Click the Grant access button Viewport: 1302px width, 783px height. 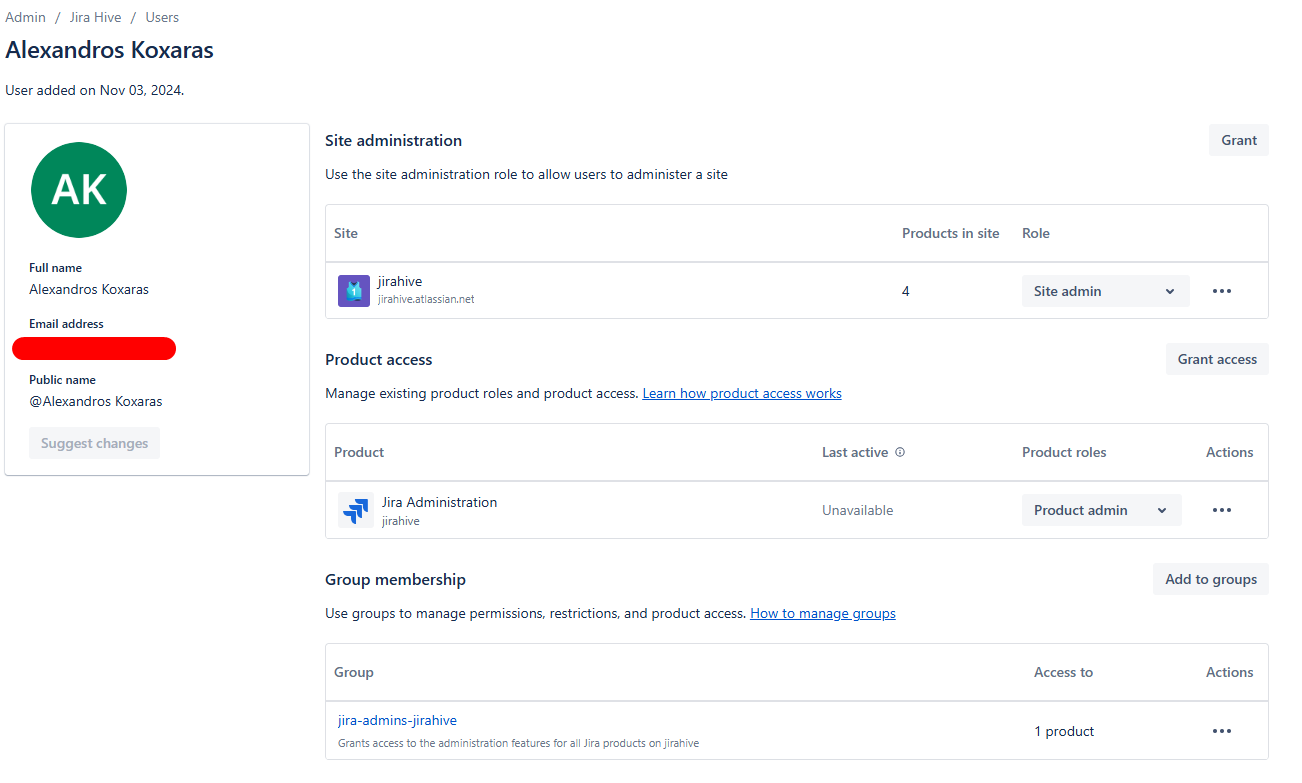coord(1217,359)
